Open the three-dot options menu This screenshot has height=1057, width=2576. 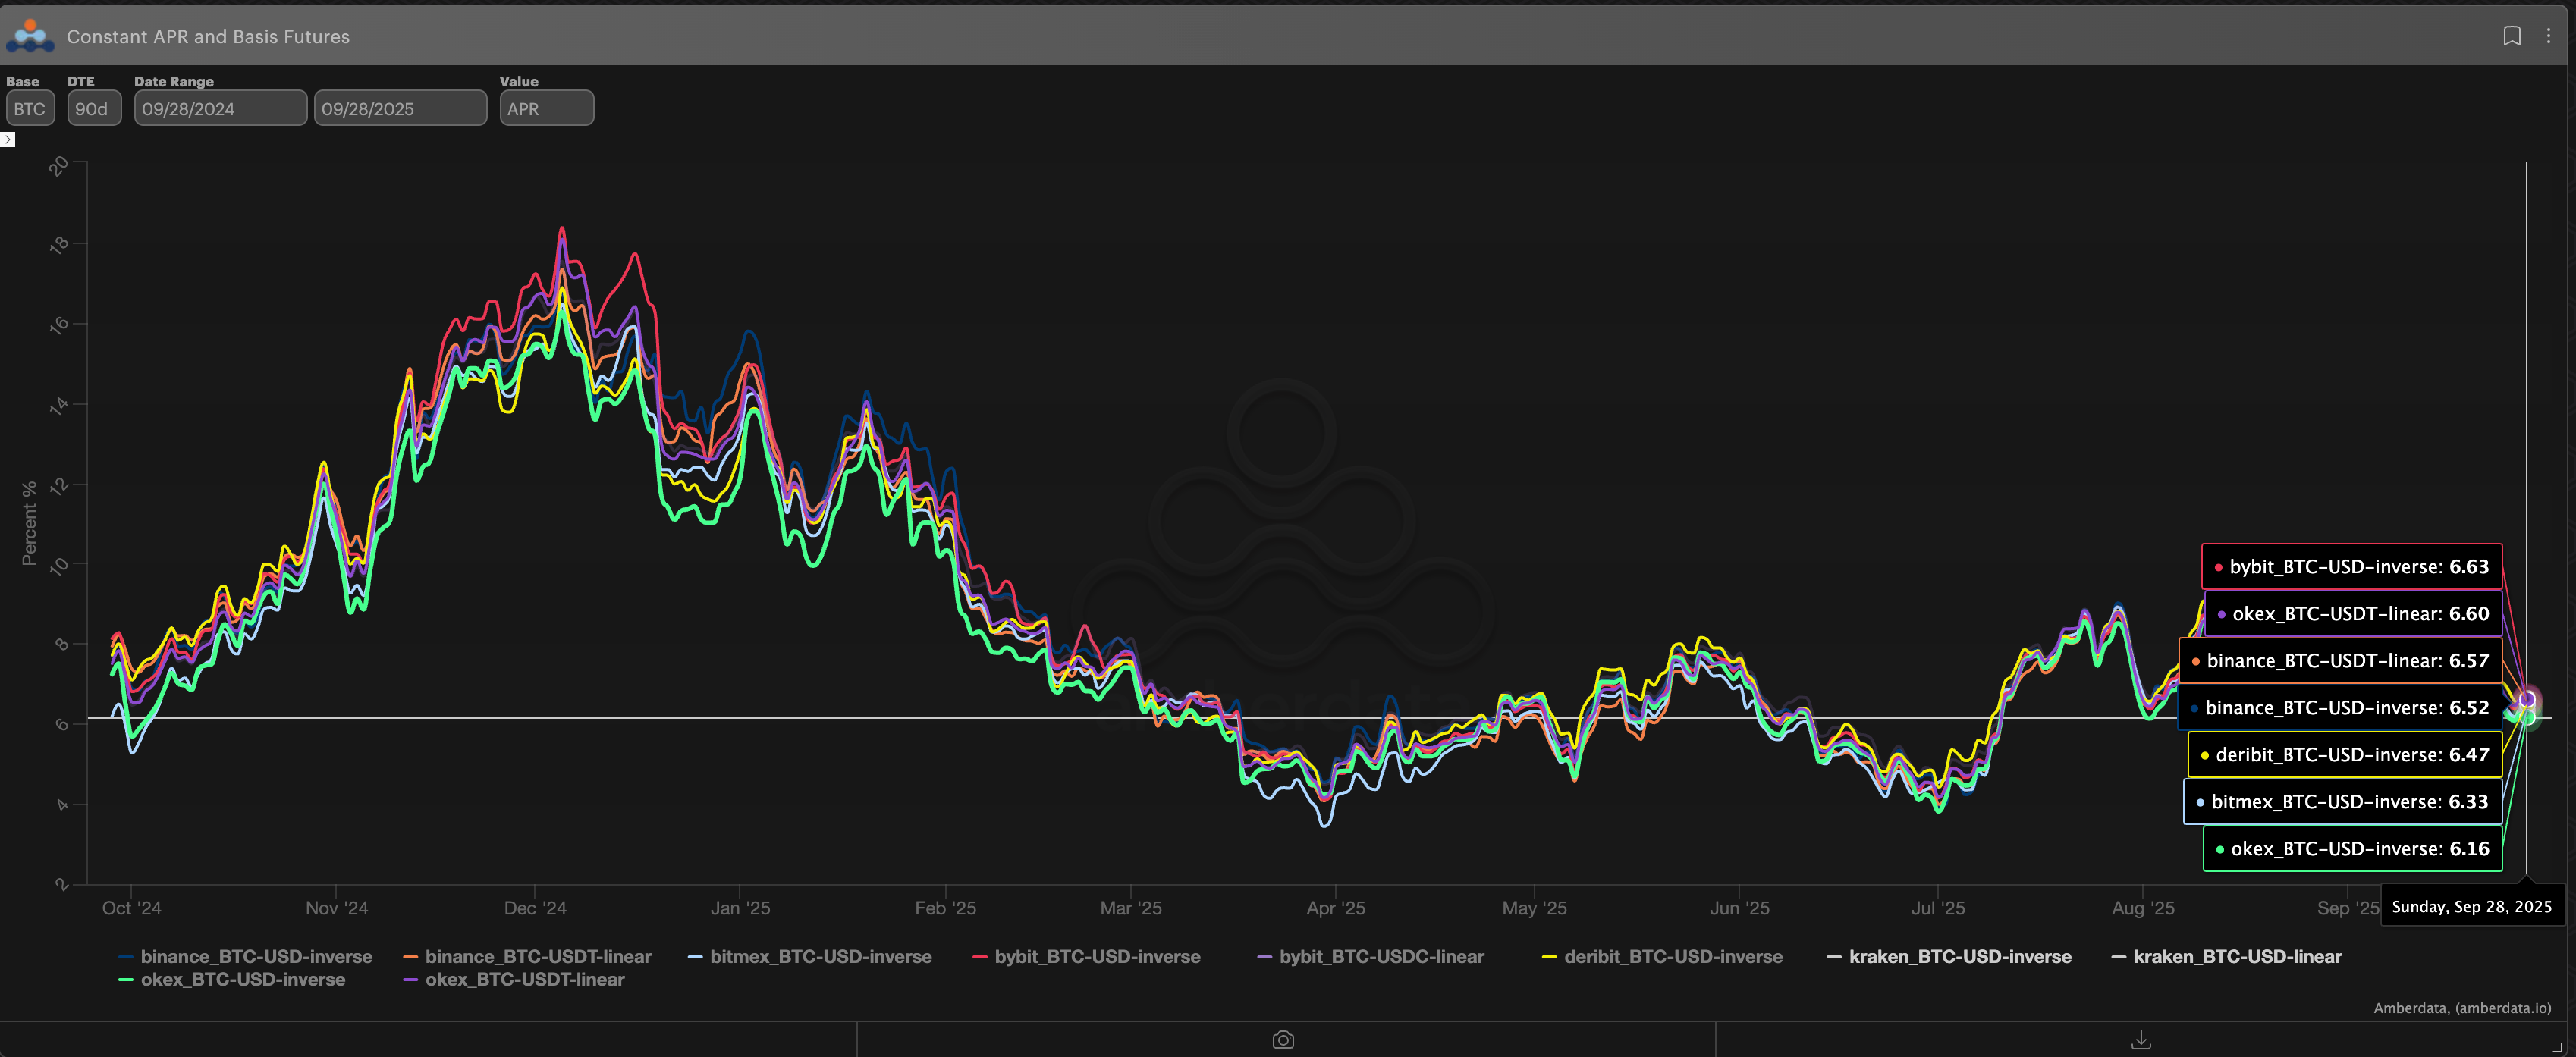pyautogui.click(x=2548, y=36)
